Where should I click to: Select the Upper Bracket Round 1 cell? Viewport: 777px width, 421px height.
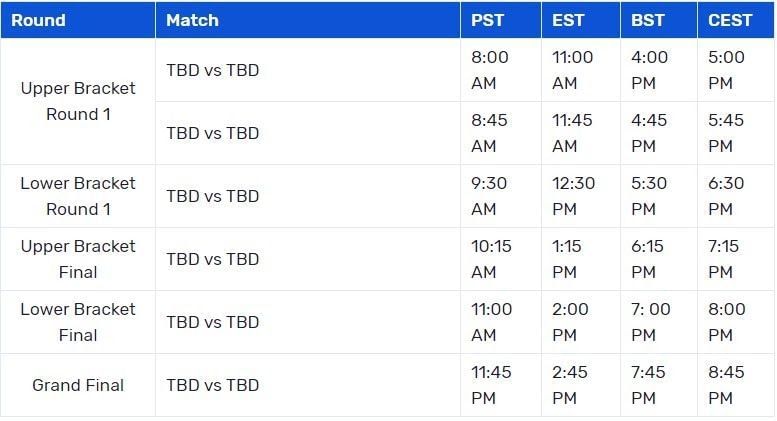click(x=78, y=101)
